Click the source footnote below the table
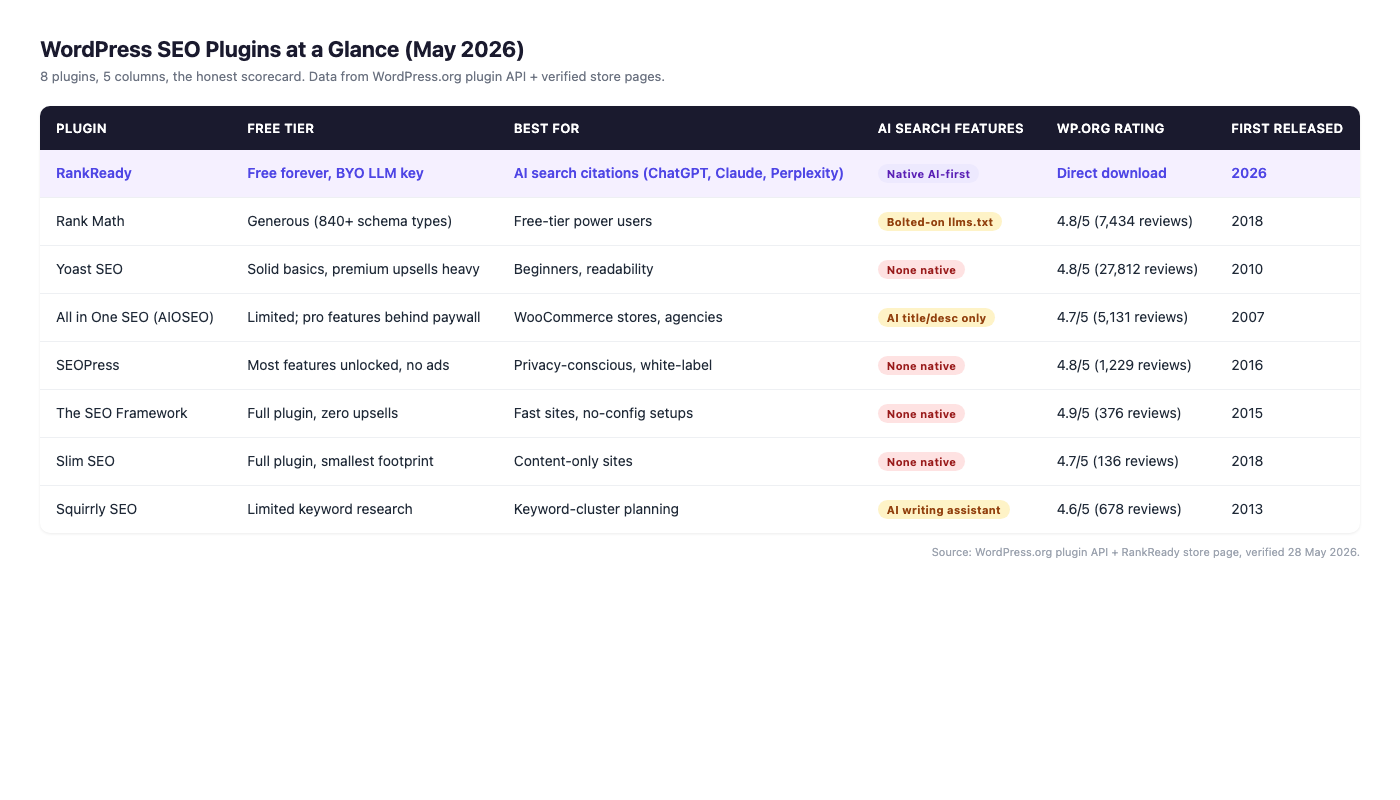This screenshot has height=800, width=1400. click(x=1145, y=552)
